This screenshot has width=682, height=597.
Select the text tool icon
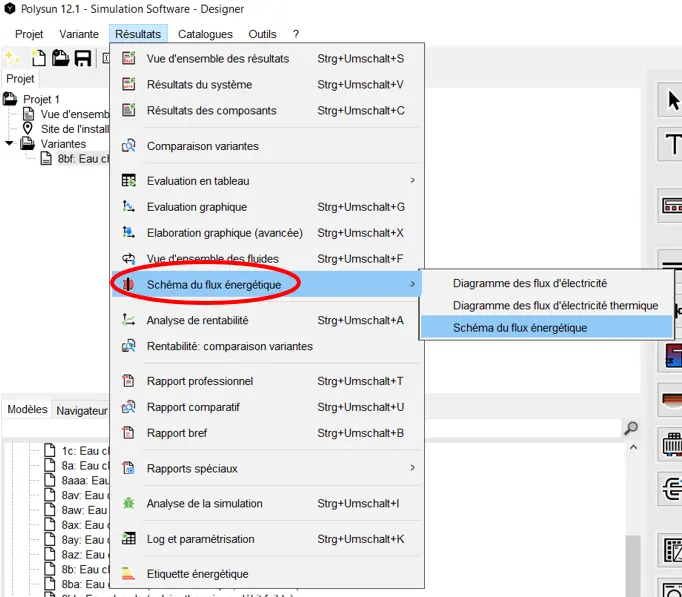672,146
